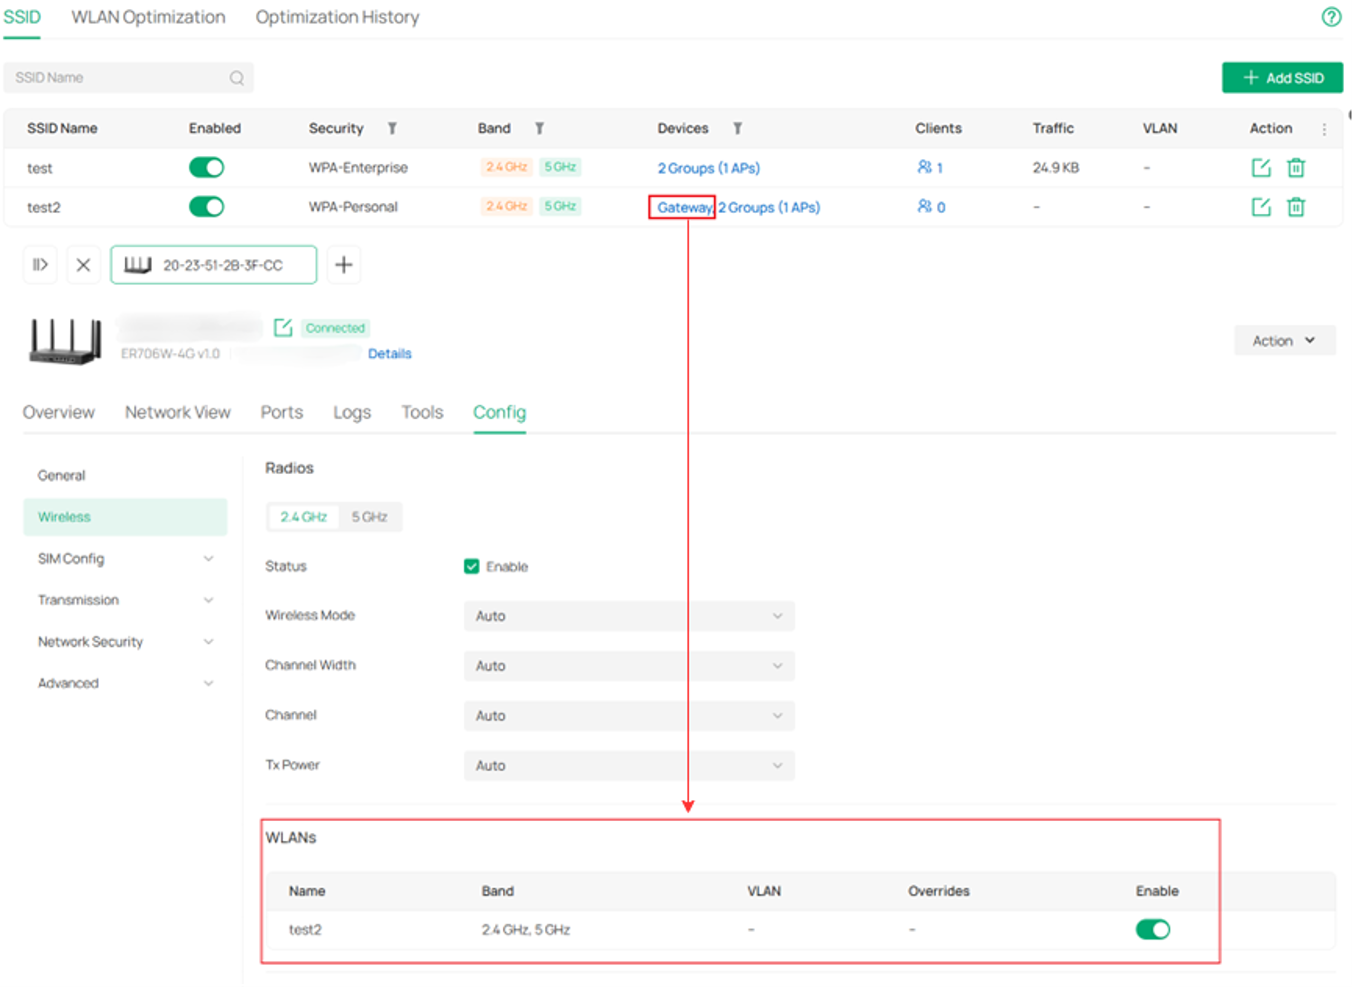Edit the test2 SSID
This screenshot has height=988, width=1353.
click(x=1261, y=207)
